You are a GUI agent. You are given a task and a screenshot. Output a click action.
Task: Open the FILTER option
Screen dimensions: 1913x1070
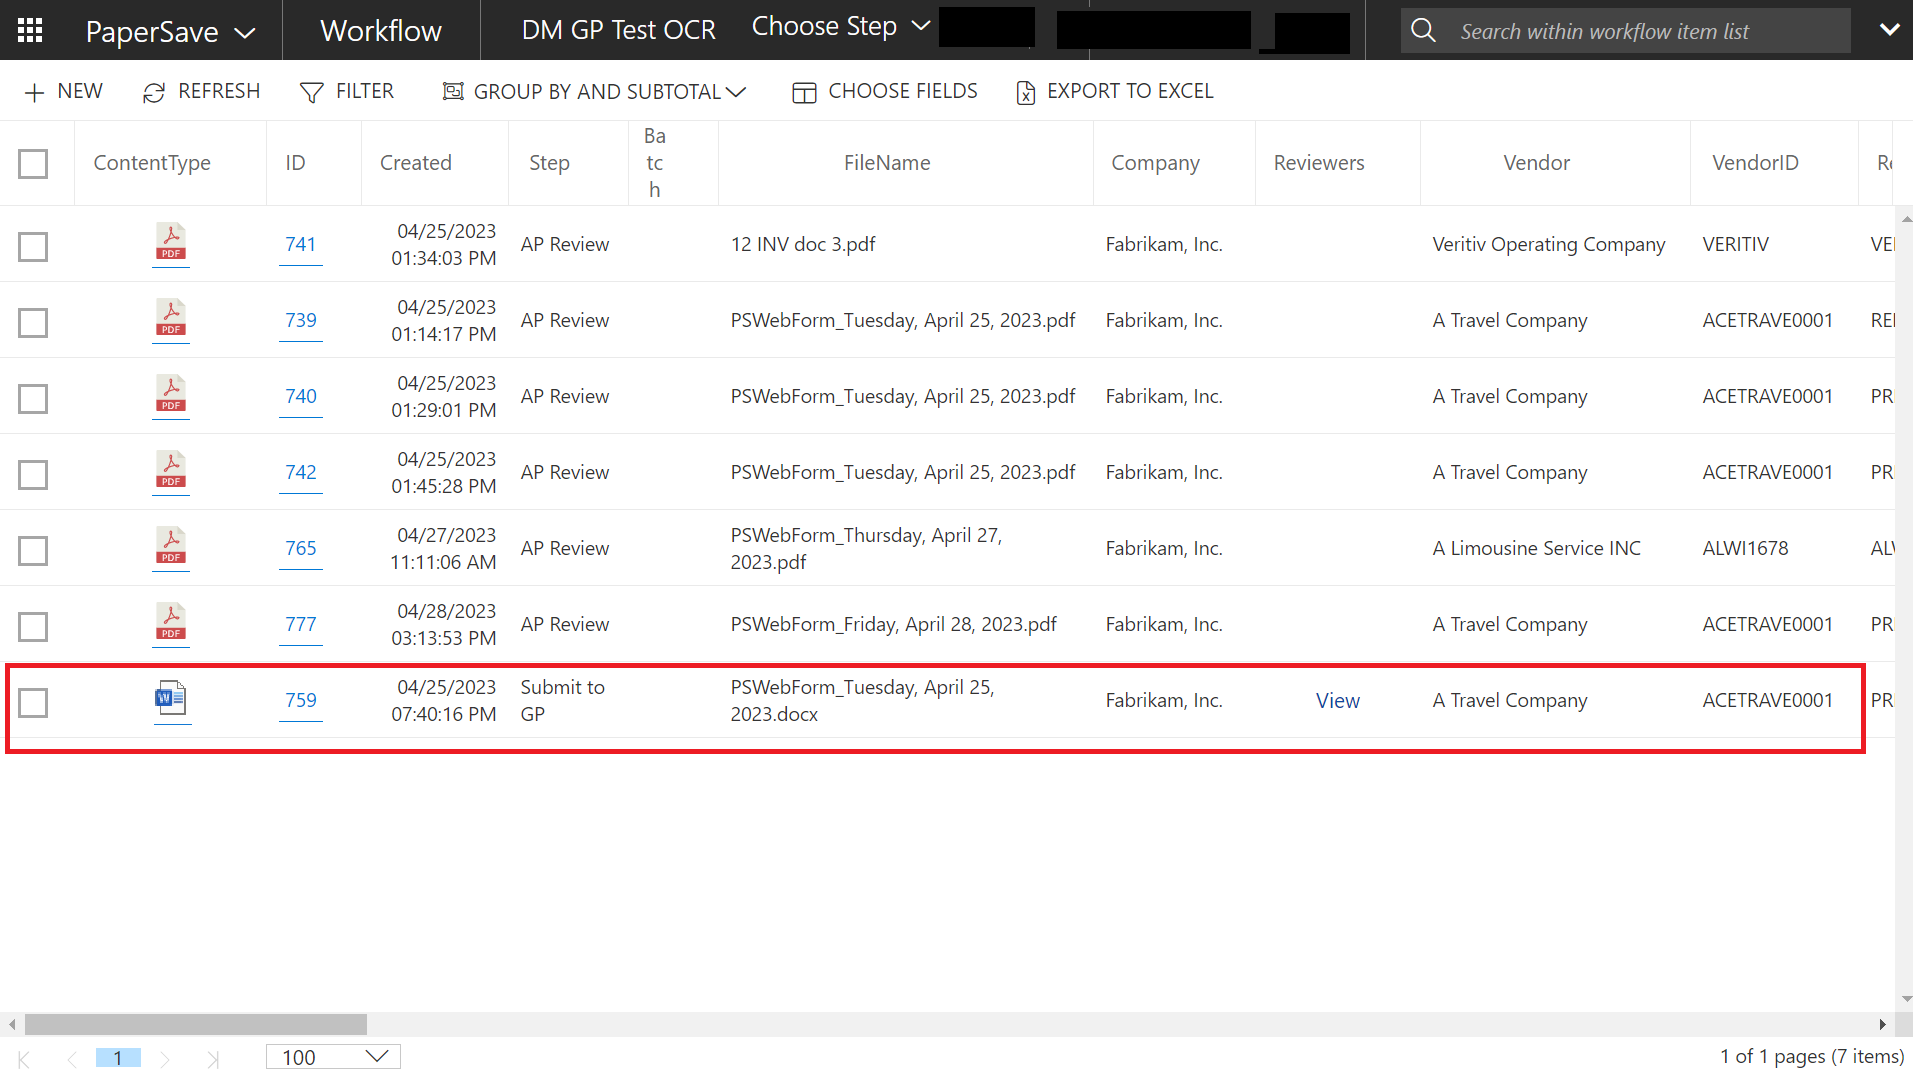[347, 92]
